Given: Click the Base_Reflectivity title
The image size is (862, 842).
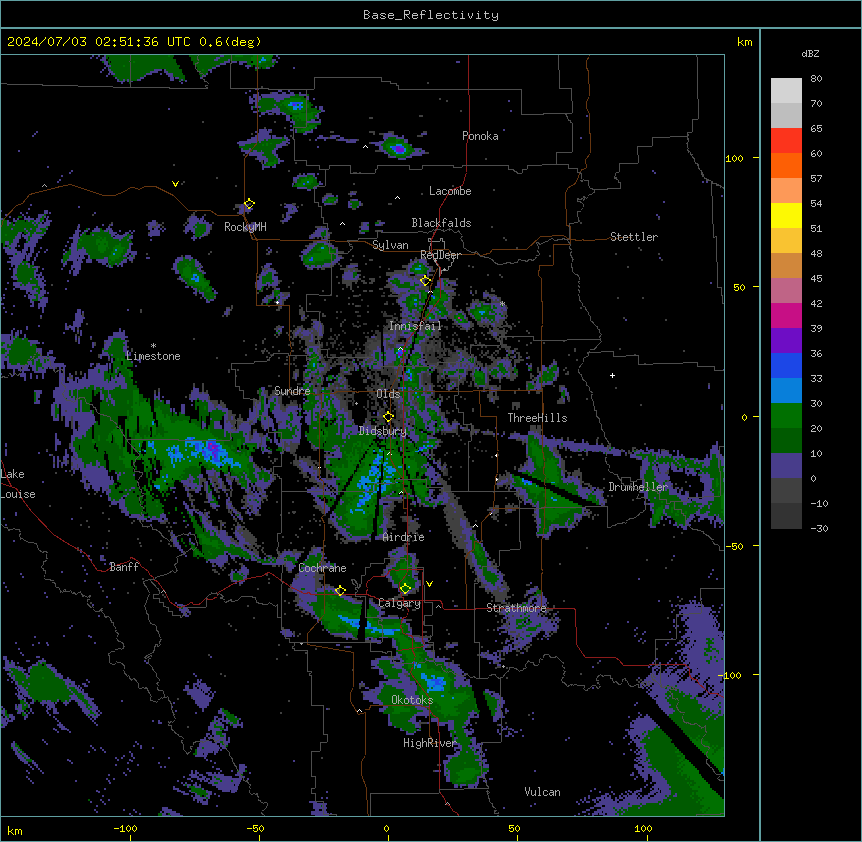Looking at the screenshot, I should (431, 15).
